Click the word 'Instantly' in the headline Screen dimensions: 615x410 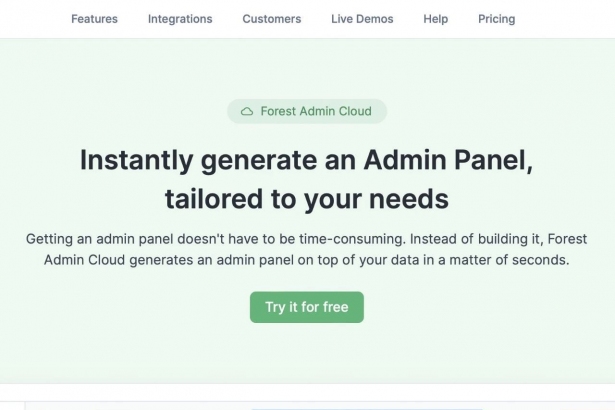coord(136,160)
